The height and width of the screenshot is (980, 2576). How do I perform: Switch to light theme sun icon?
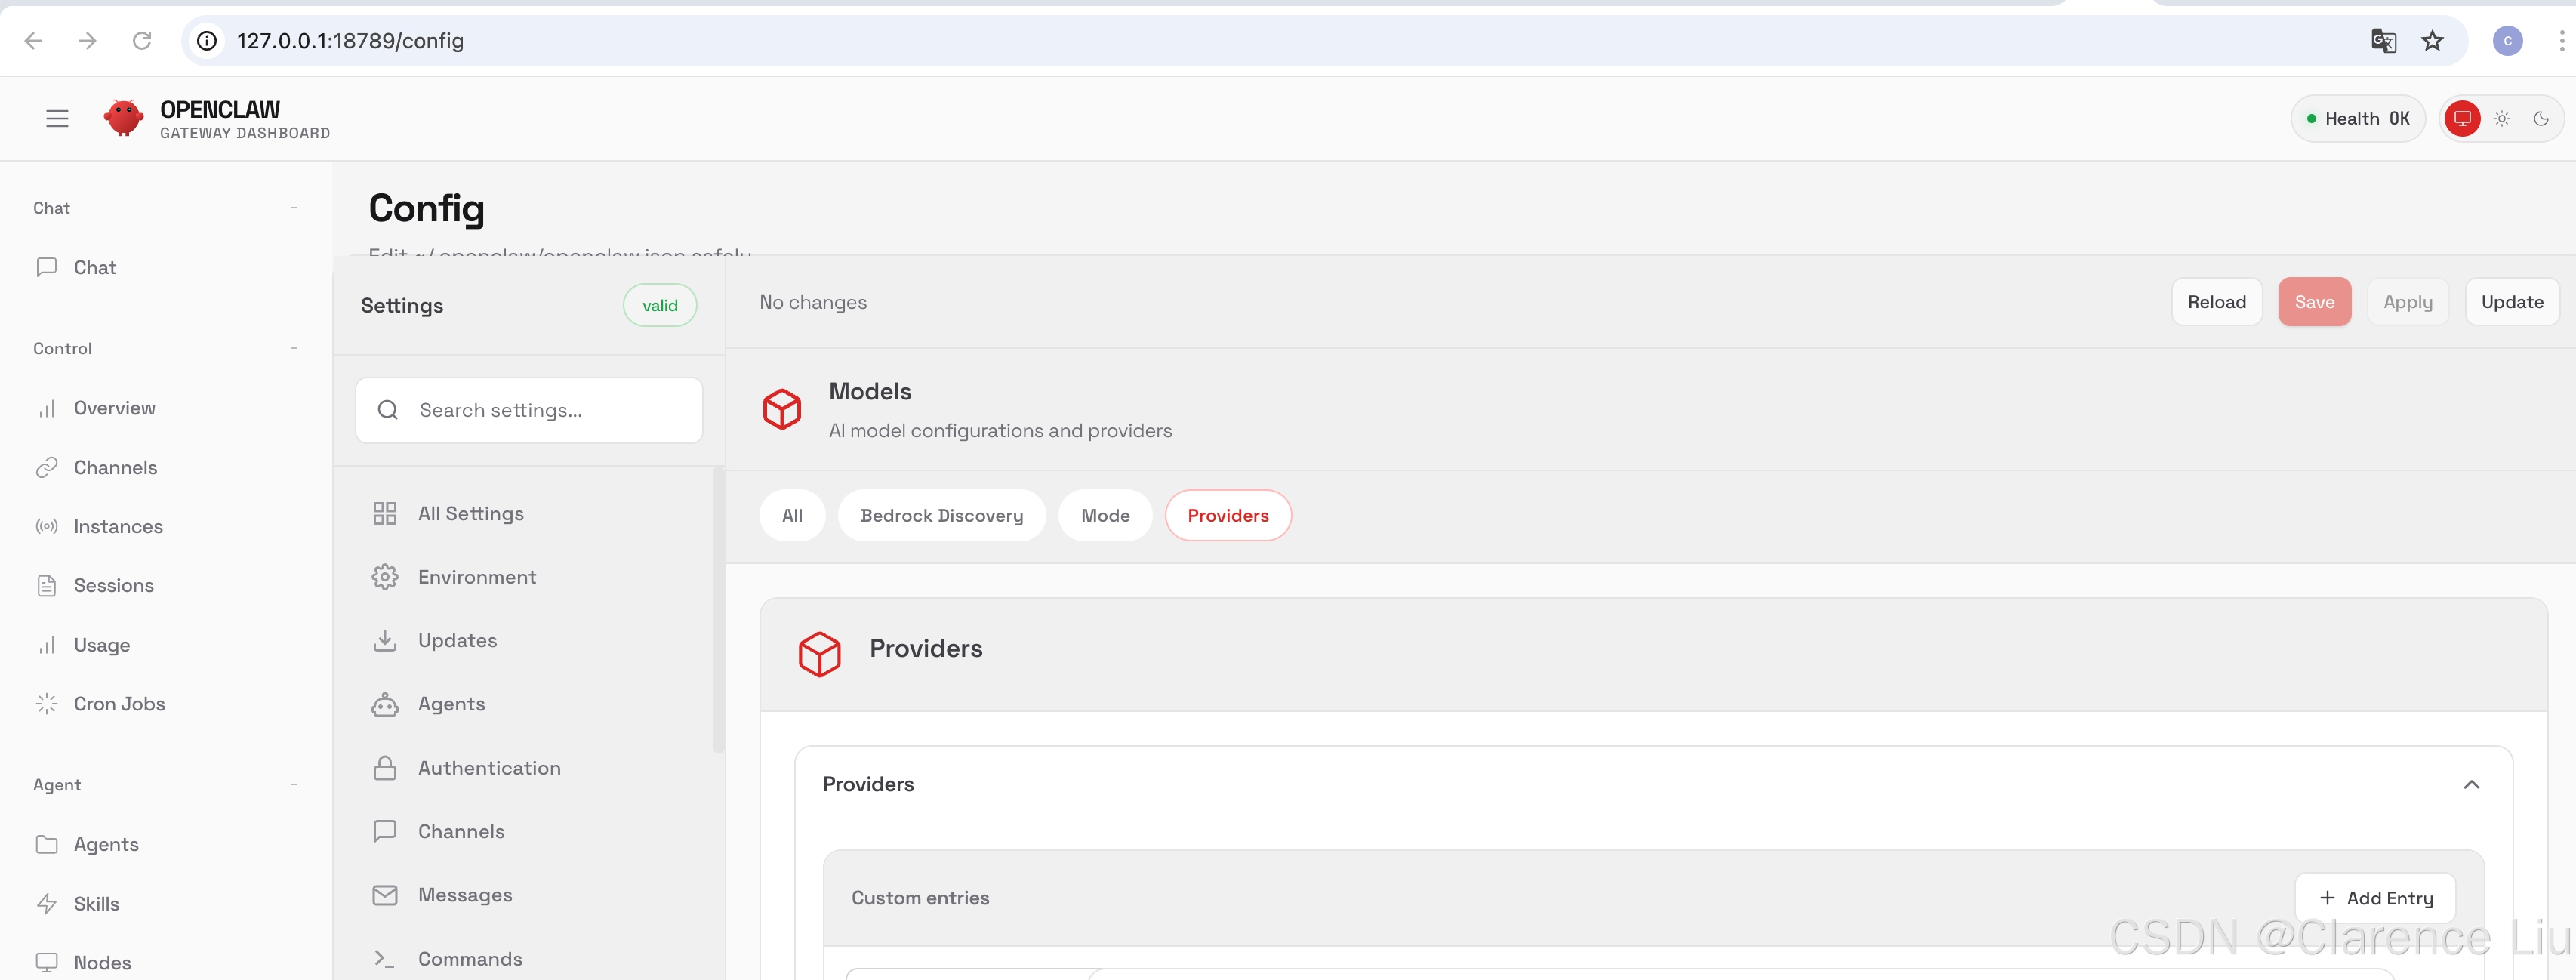[2502, 119]
